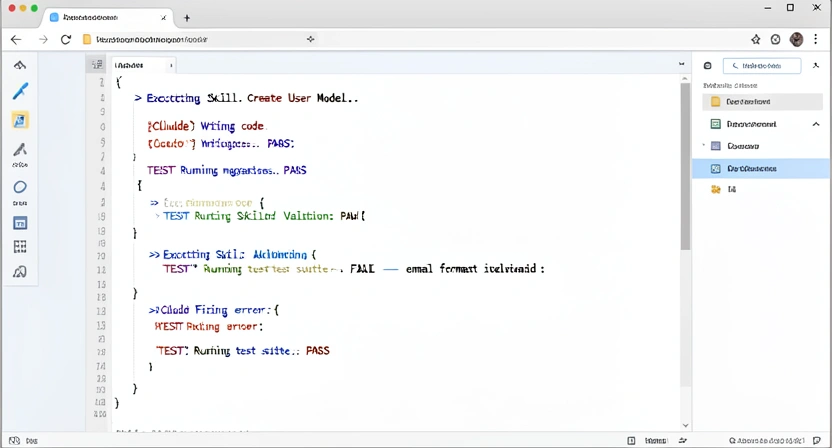Click the bottom-left status bar icon
Viewport: 832px width, 448px height.
[x=14, y=441]
